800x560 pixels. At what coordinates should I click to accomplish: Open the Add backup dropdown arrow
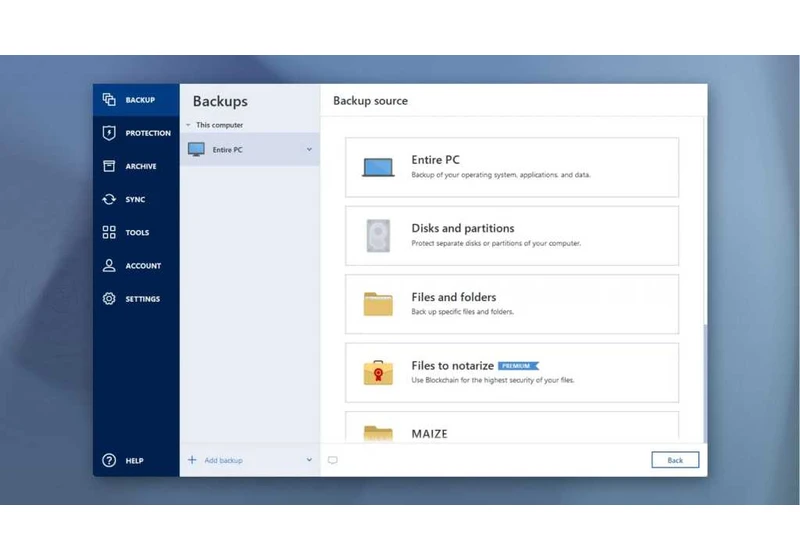click(x=309, y=460)
